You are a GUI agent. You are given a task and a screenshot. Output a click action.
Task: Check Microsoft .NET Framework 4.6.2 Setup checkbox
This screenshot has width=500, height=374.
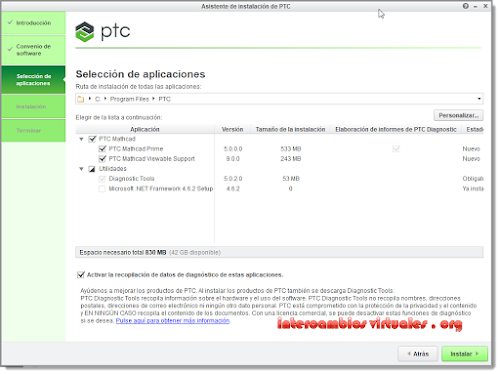(102, 189)
